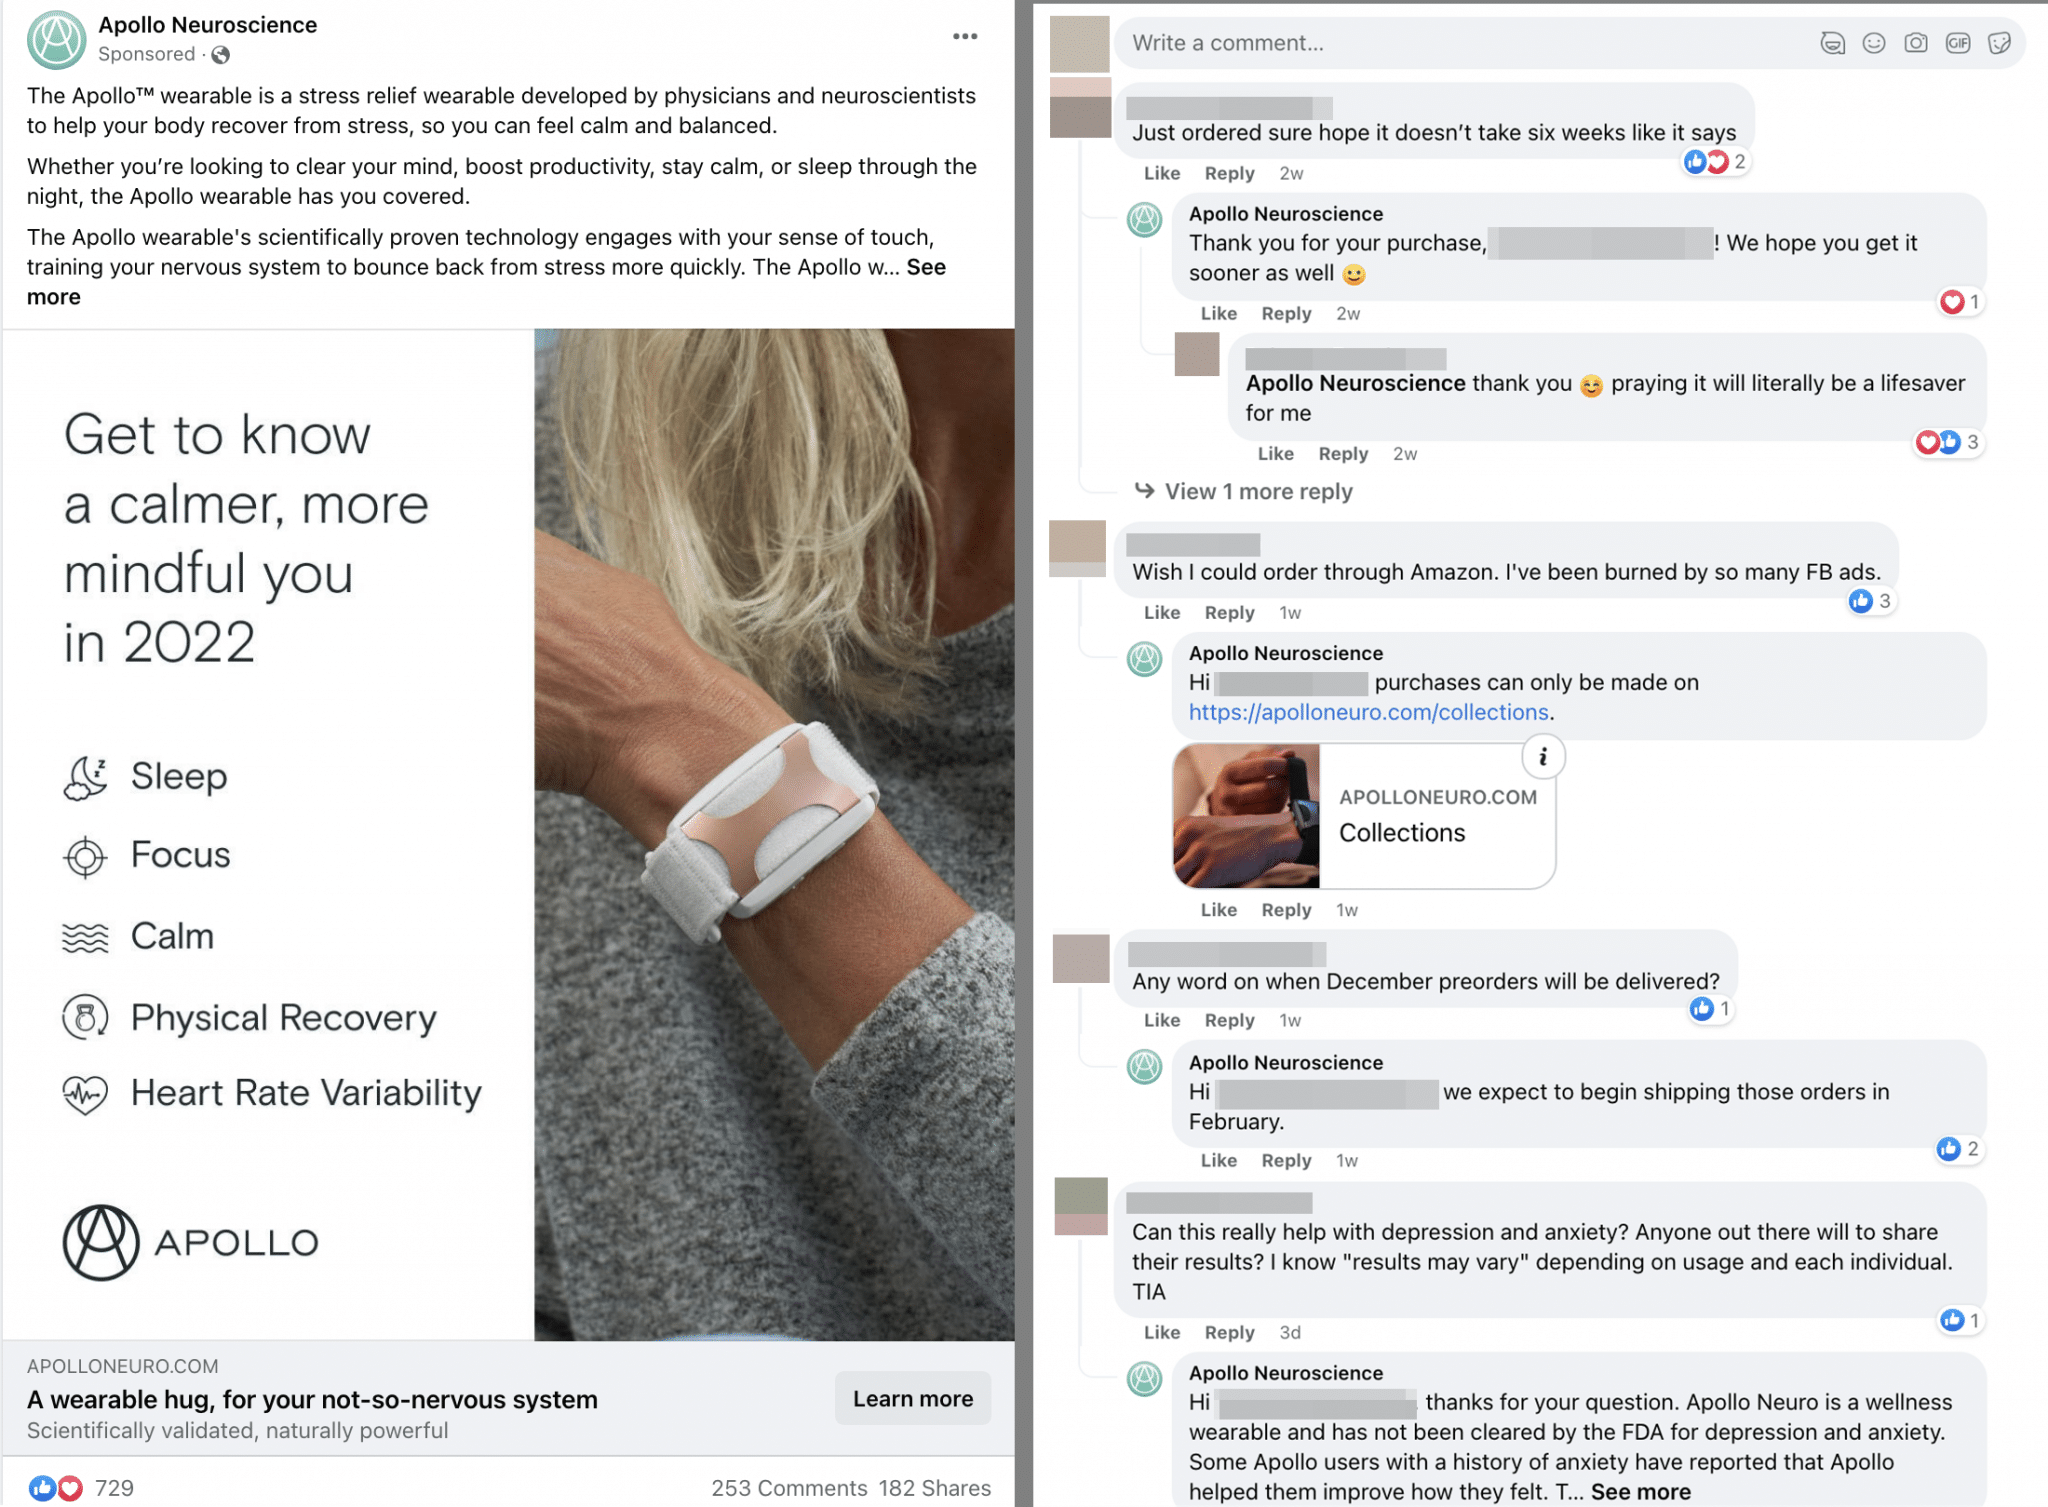Click the Apollo Neuroscience page profile picture
Viewport: 2048px width, 1507px height.
pos(56,40)
